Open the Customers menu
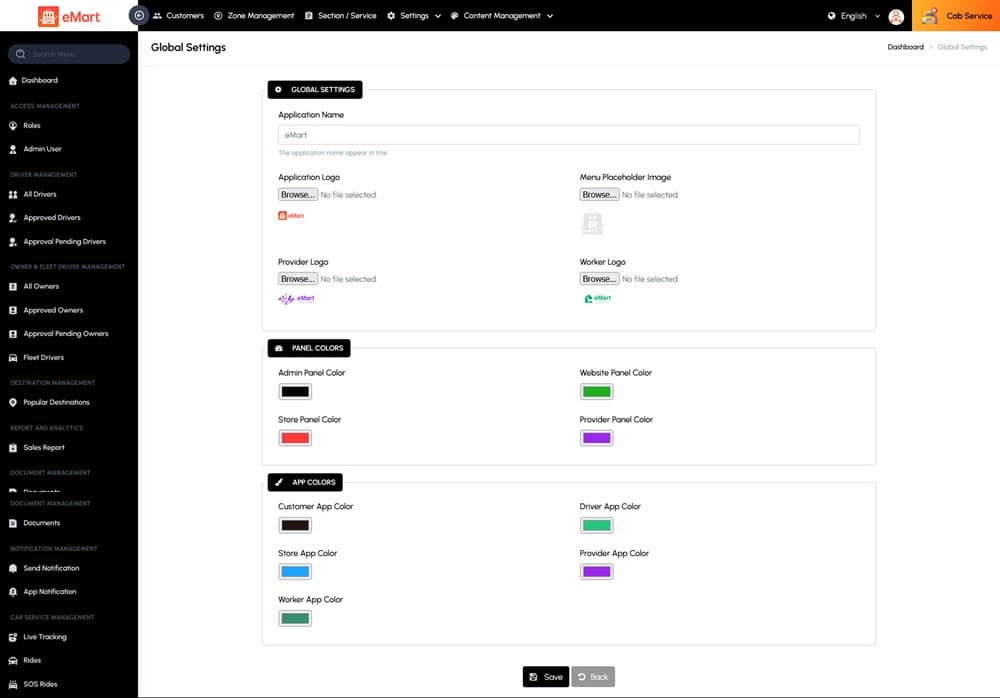 pyautogui.click(x=178, y=16)
